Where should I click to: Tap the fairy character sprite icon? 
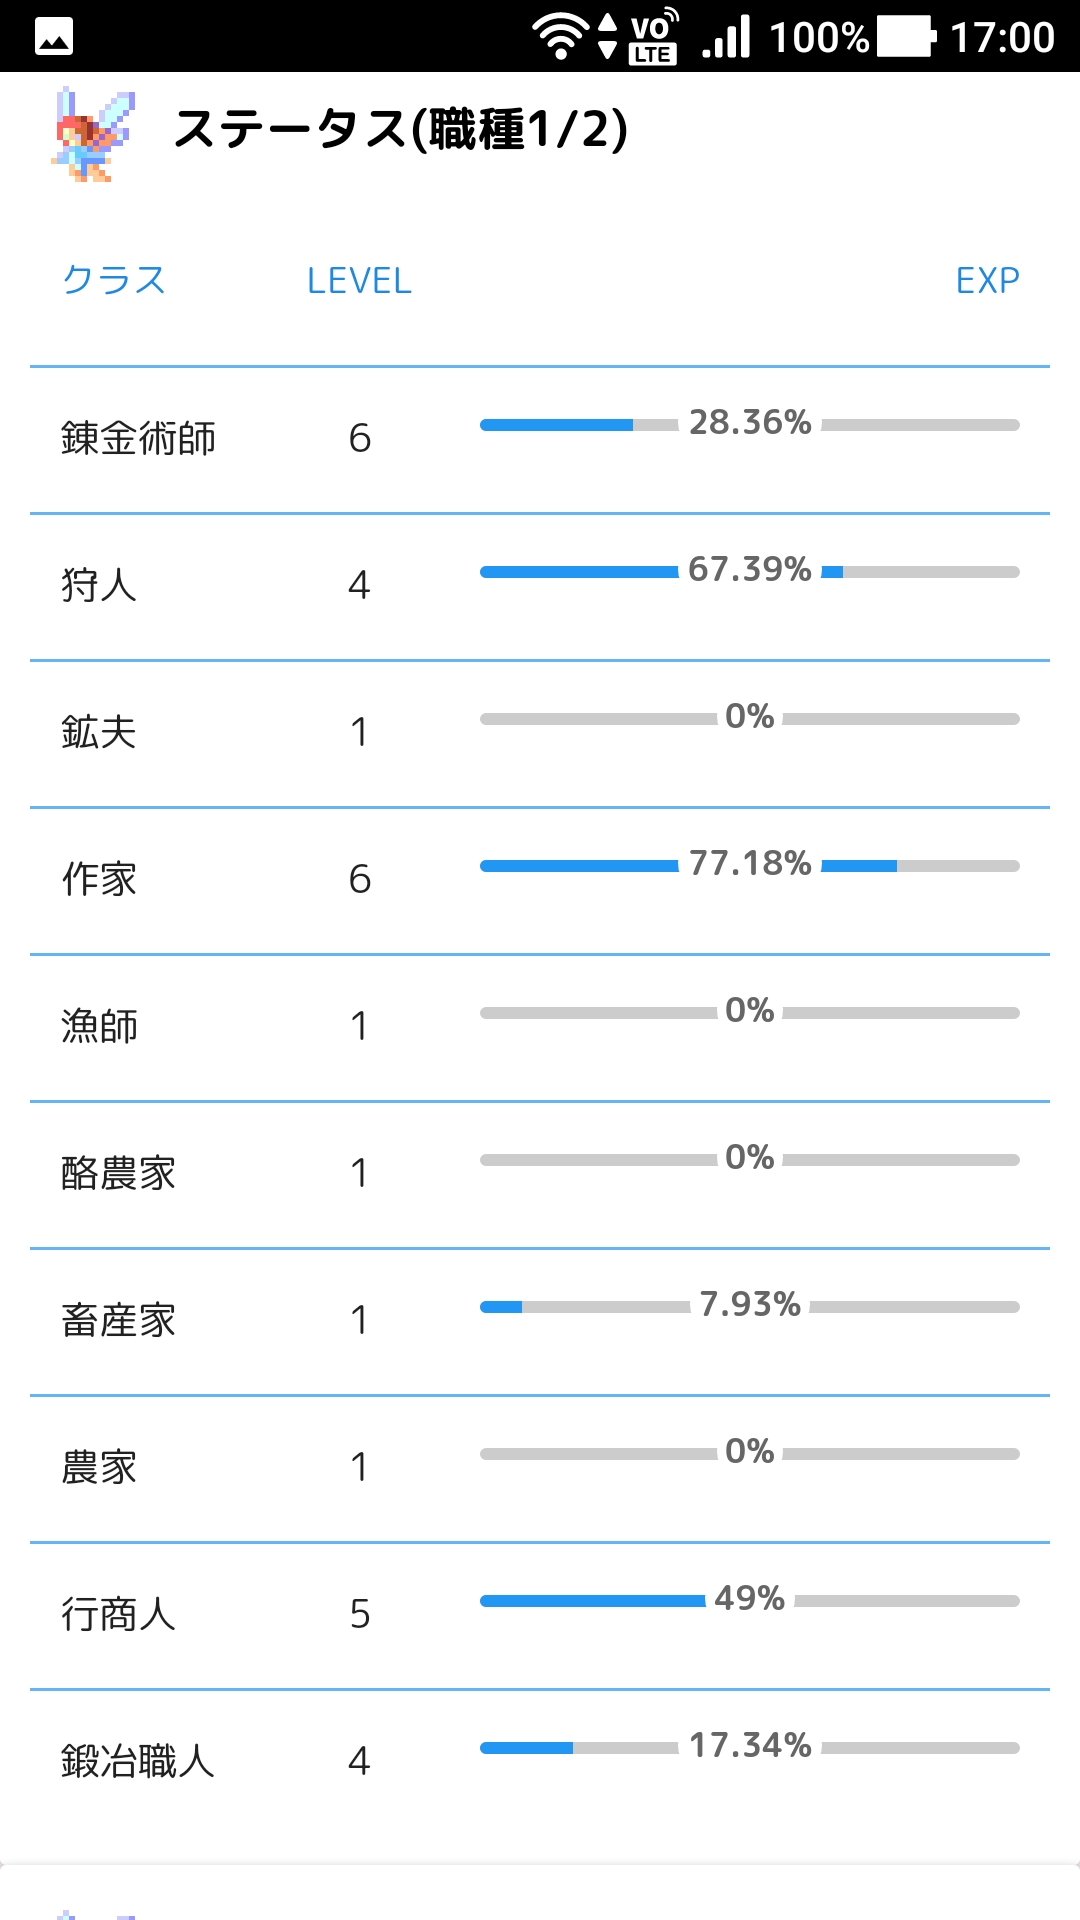tap(93, 134)
